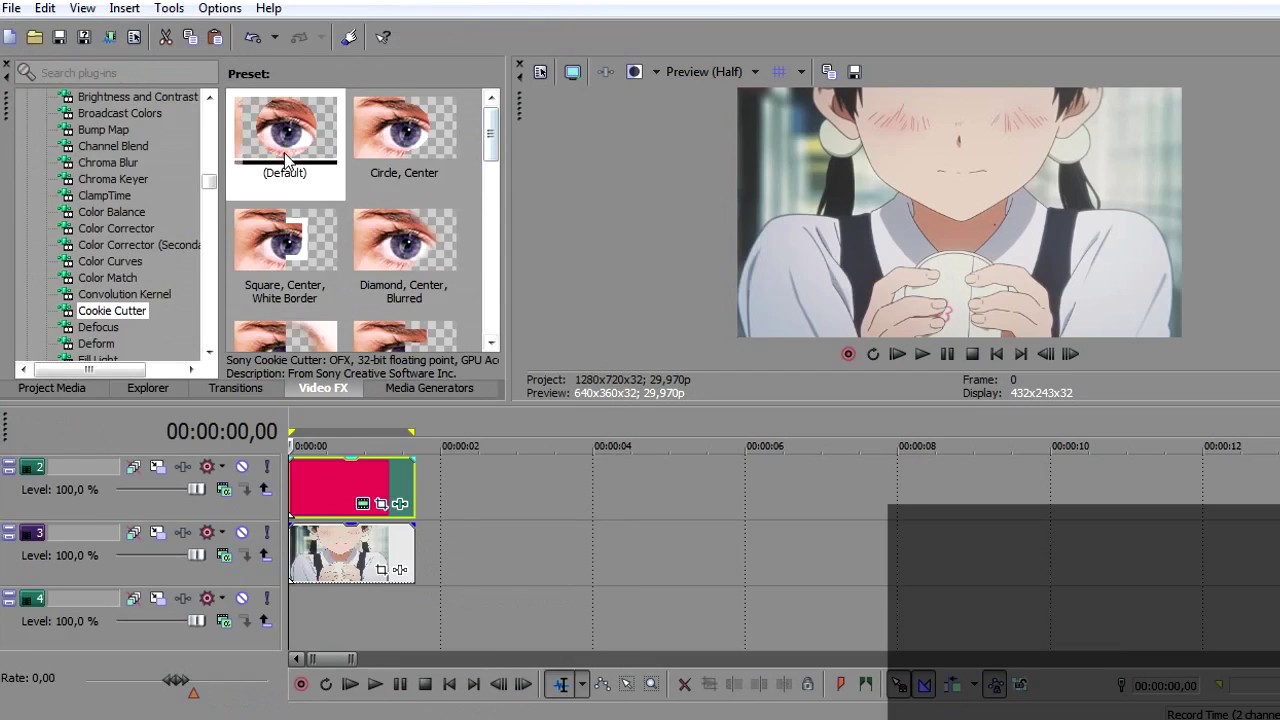Open Compositing Mode menu on track 2
Viewport: 1280px width, 720px height.
click(x=224, y=490)
